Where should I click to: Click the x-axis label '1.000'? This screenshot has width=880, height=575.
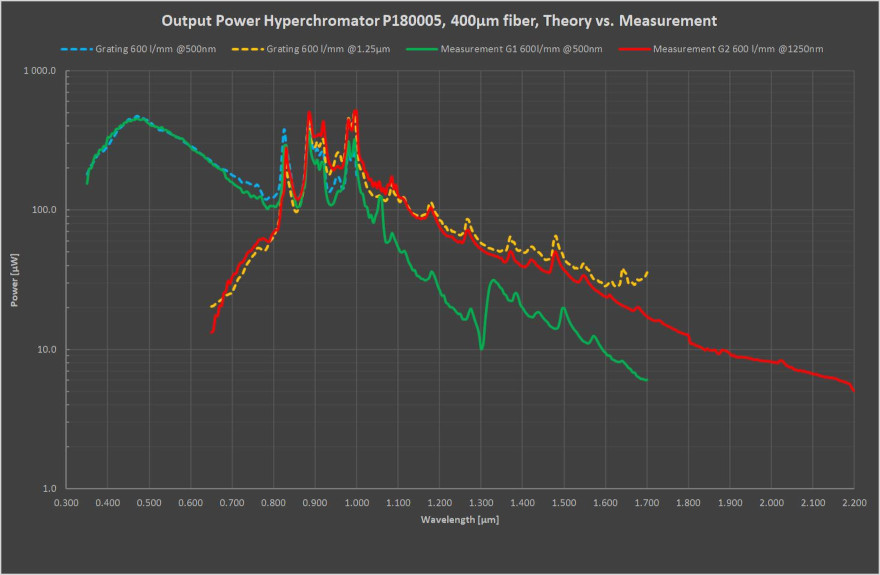[356, 503]
